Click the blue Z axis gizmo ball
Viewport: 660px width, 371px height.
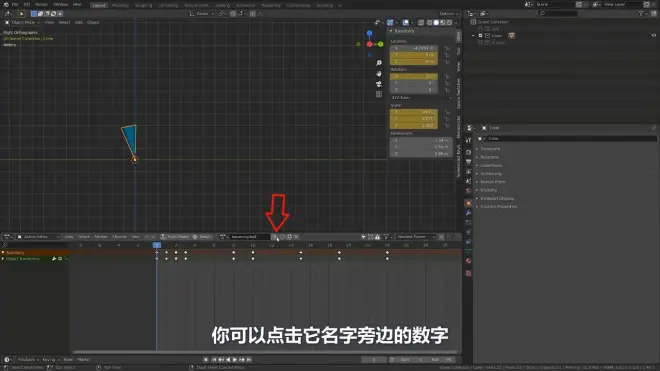point(369,33)
